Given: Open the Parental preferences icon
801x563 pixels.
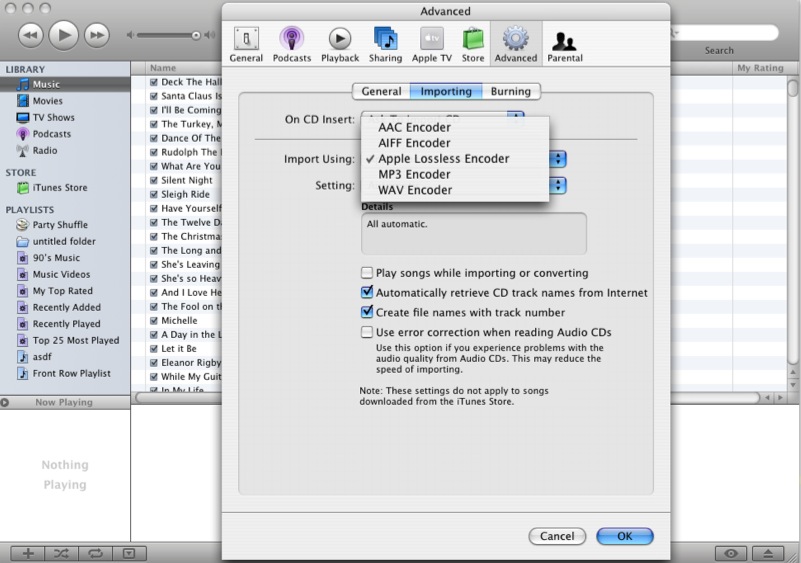Looking at the screenshot, I should 564,42.
